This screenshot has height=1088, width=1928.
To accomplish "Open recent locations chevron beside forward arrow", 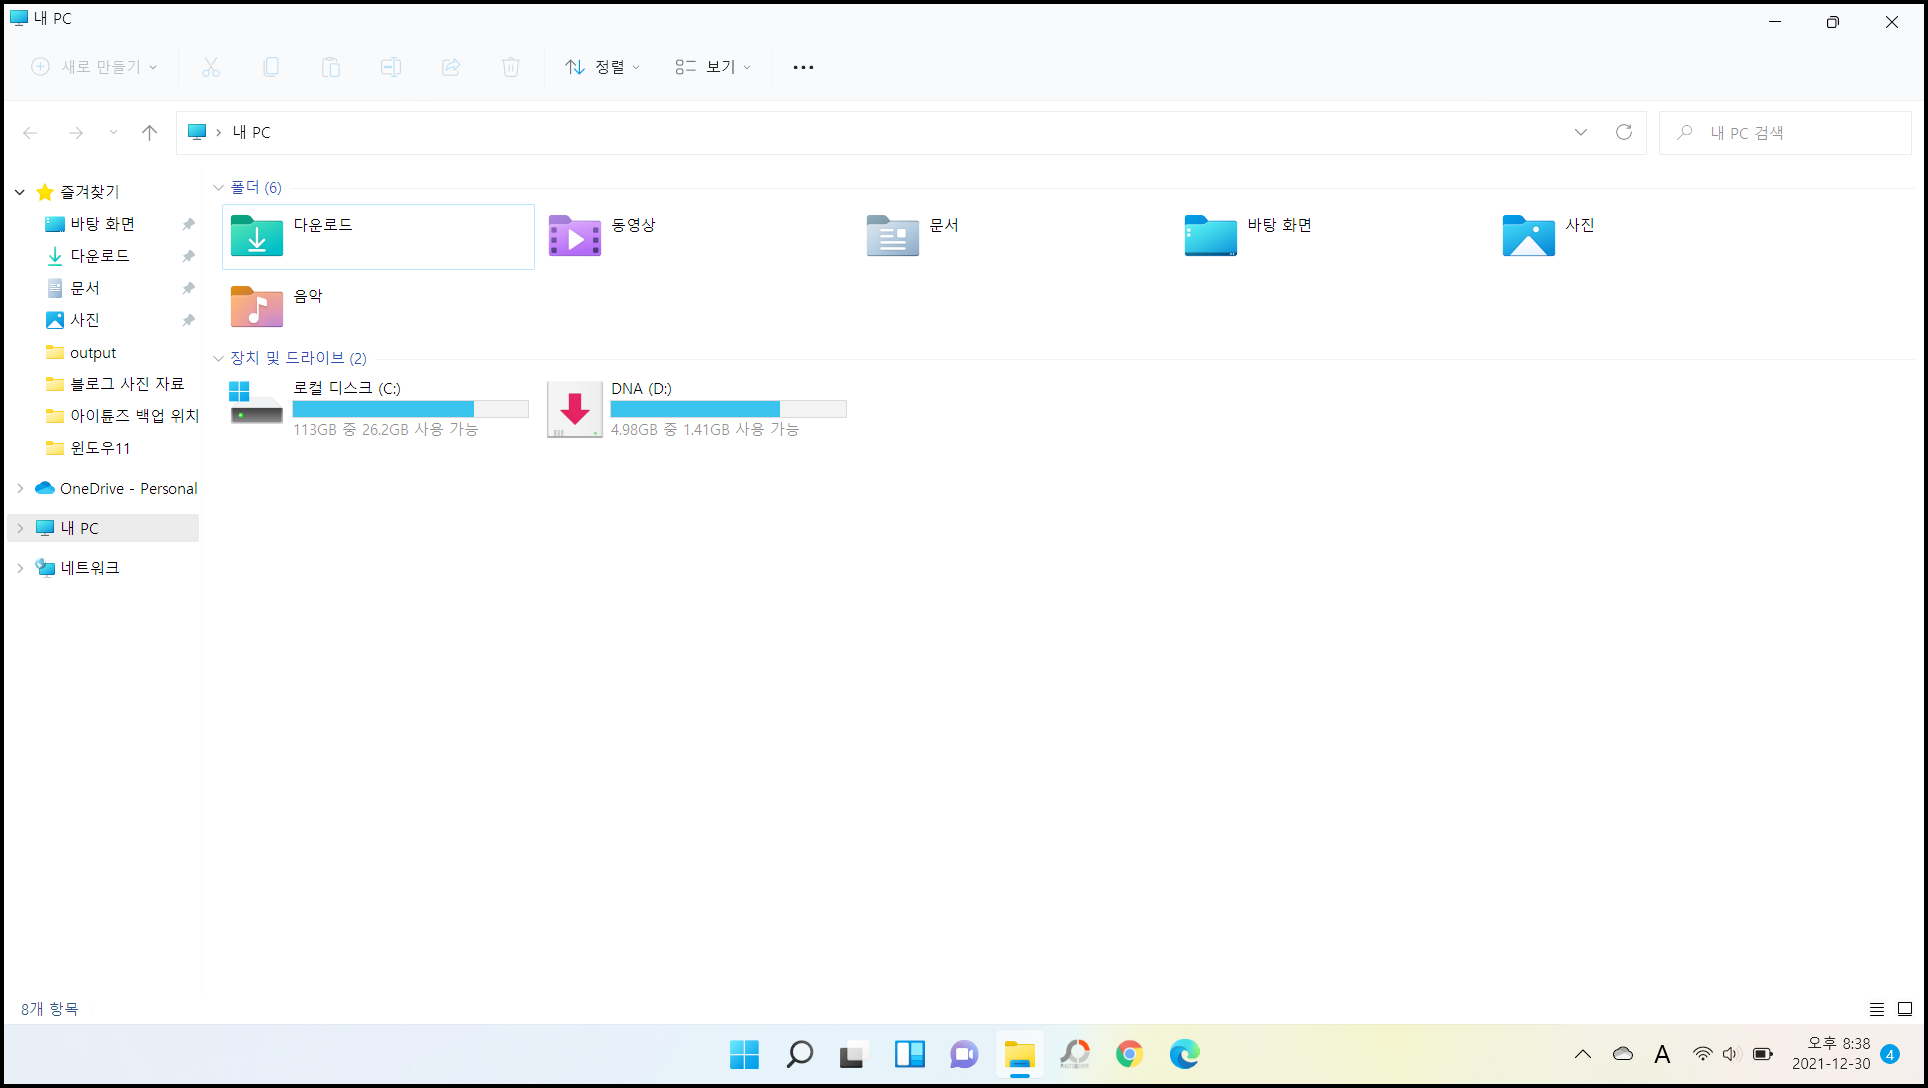I will (113, 132).
